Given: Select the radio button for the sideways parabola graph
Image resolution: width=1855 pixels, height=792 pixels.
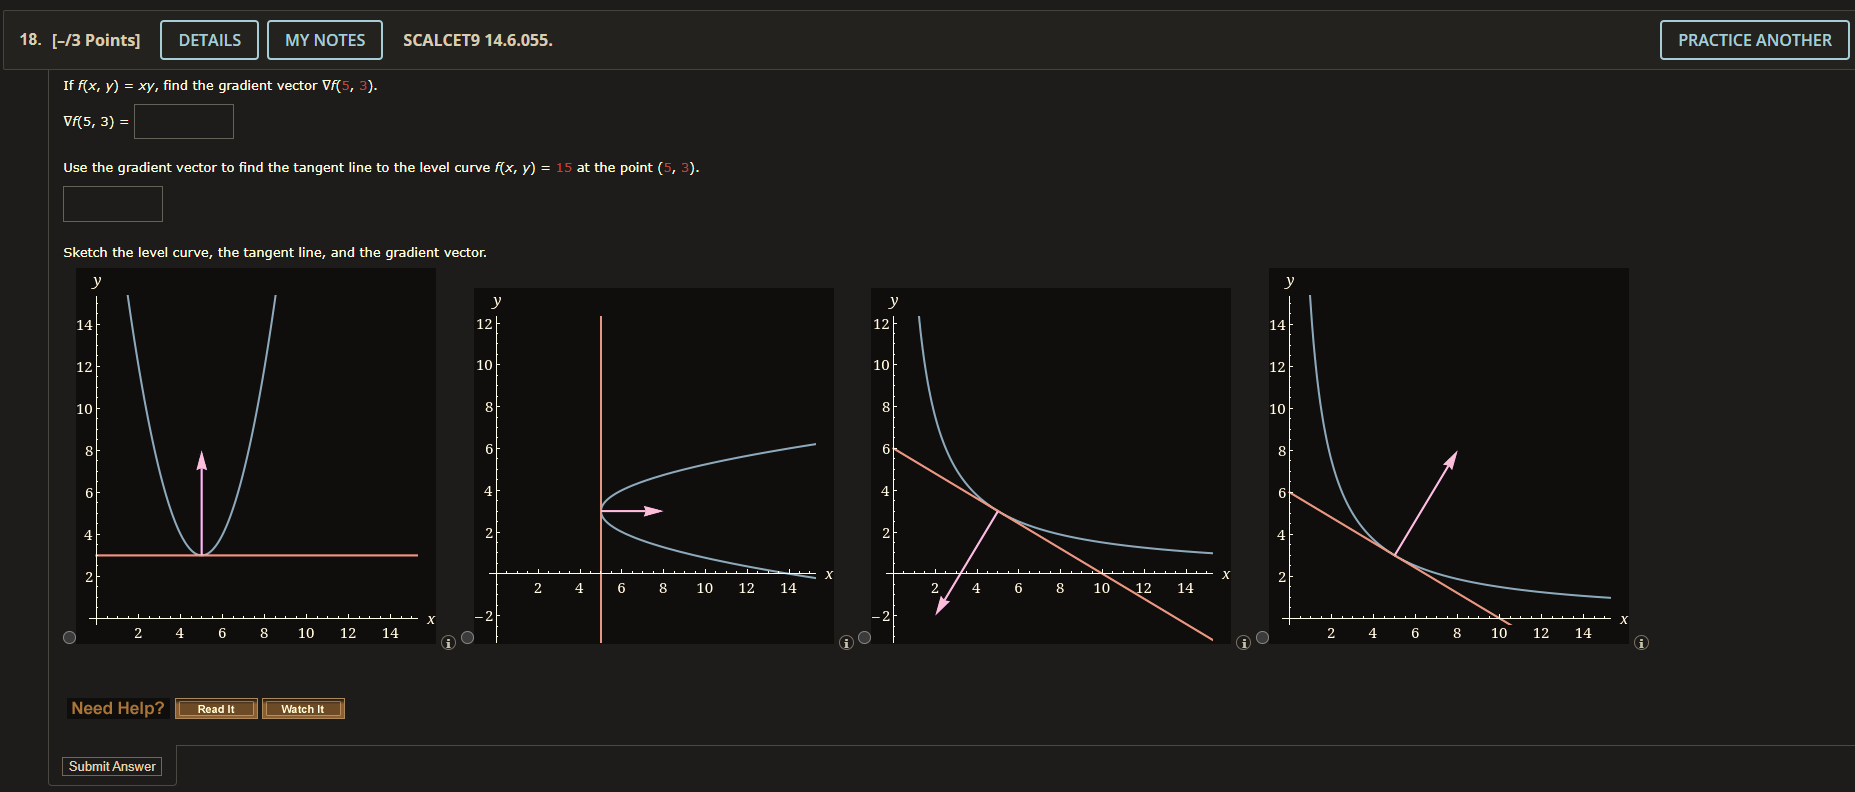Looking at the screenshot, I should [x=467, y=638].
